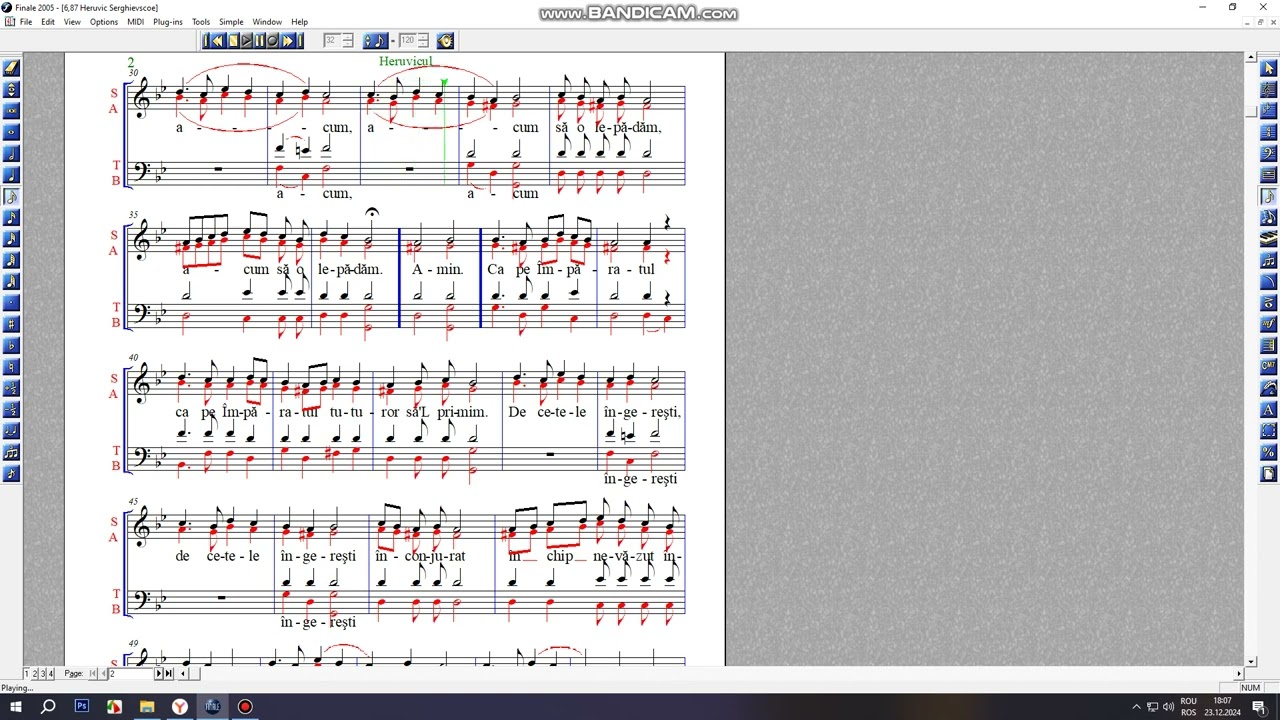The height and width of the screenshot is (720, 1280).
Task: Select the flat accidental tool
Action: tap(12, 346)
